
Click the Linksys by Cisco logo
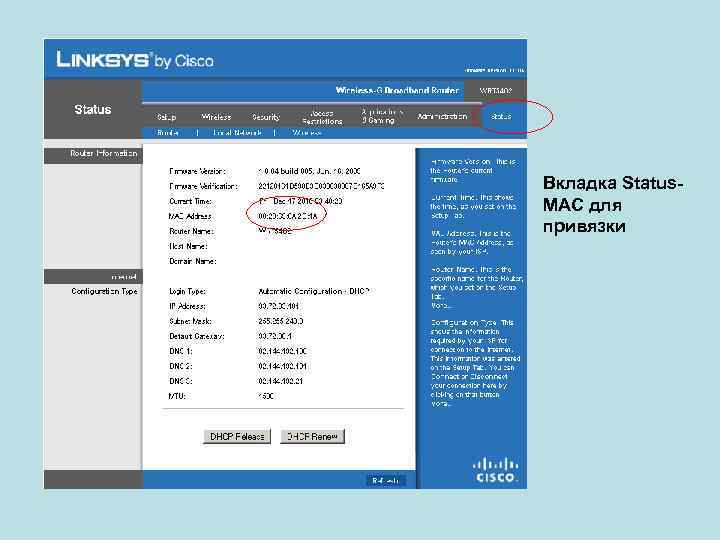(135, 60)
